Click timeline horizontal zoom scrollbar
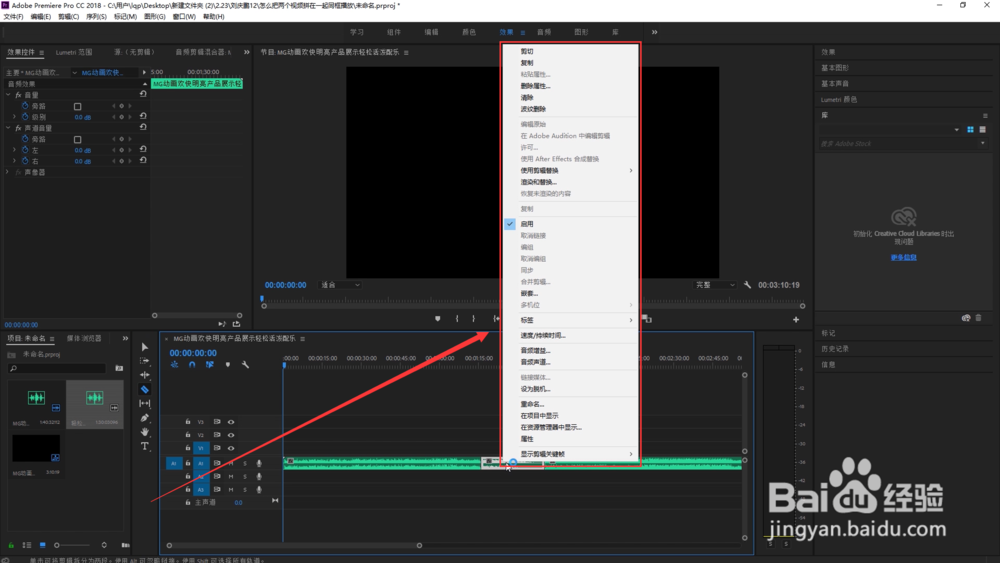 pyautogui.click(x=294, y=545)
